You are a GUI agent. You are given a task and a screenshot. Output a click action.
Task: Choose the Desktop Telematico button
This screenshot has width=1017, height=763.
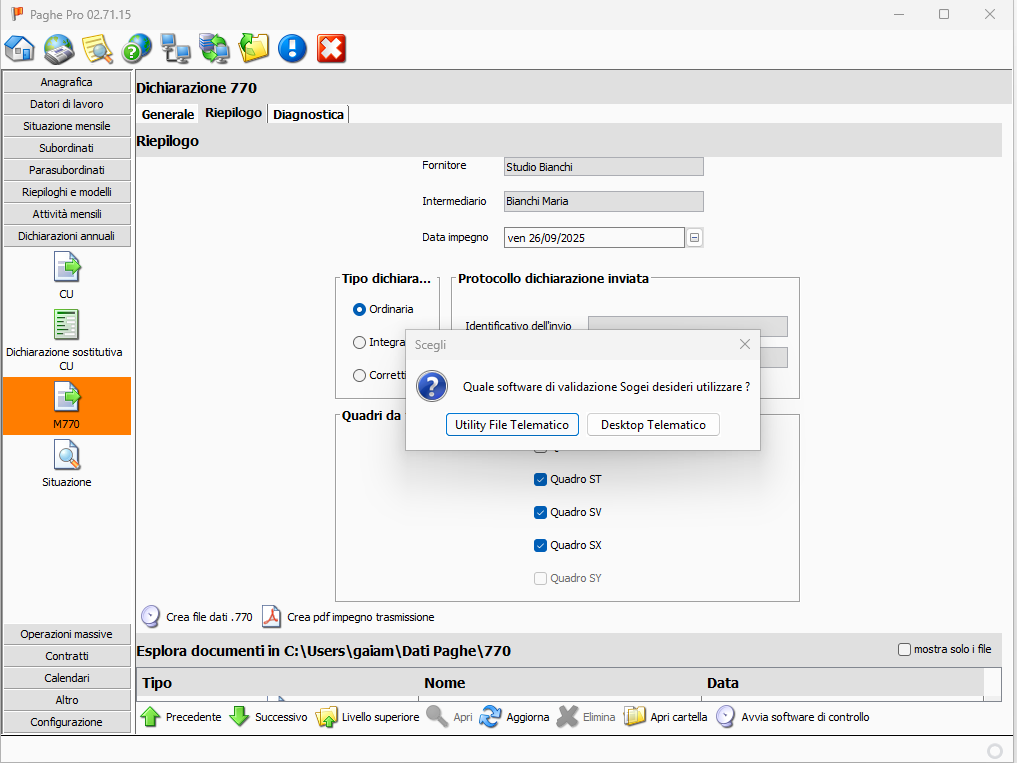click(x=653, y=425)
